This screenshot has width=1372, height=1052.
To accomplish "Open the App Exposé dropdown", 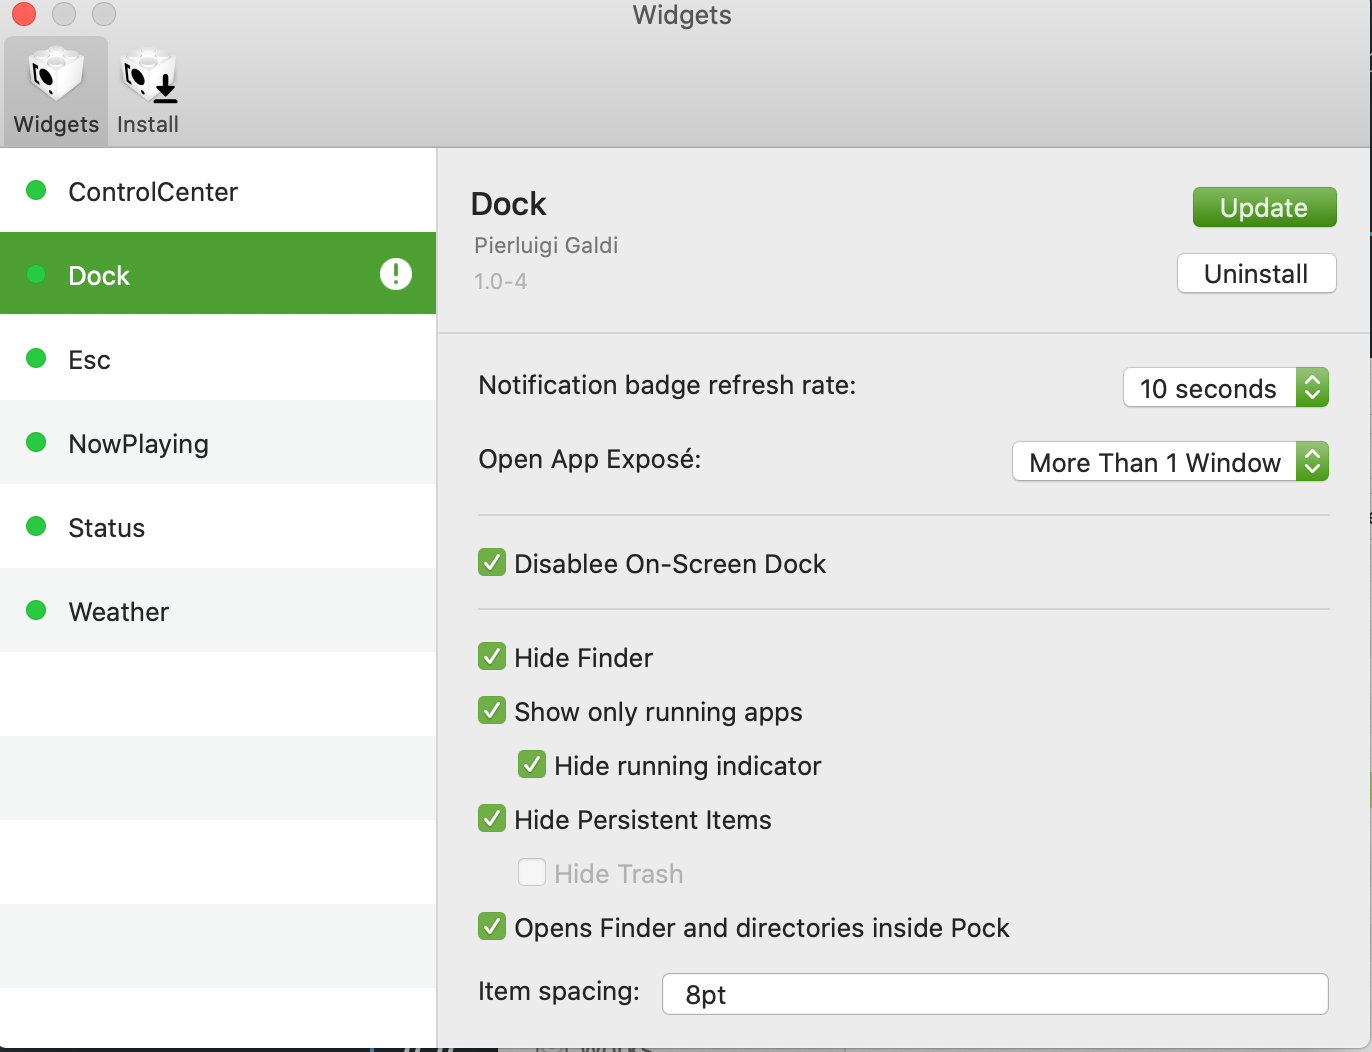I will point(1170,462).
